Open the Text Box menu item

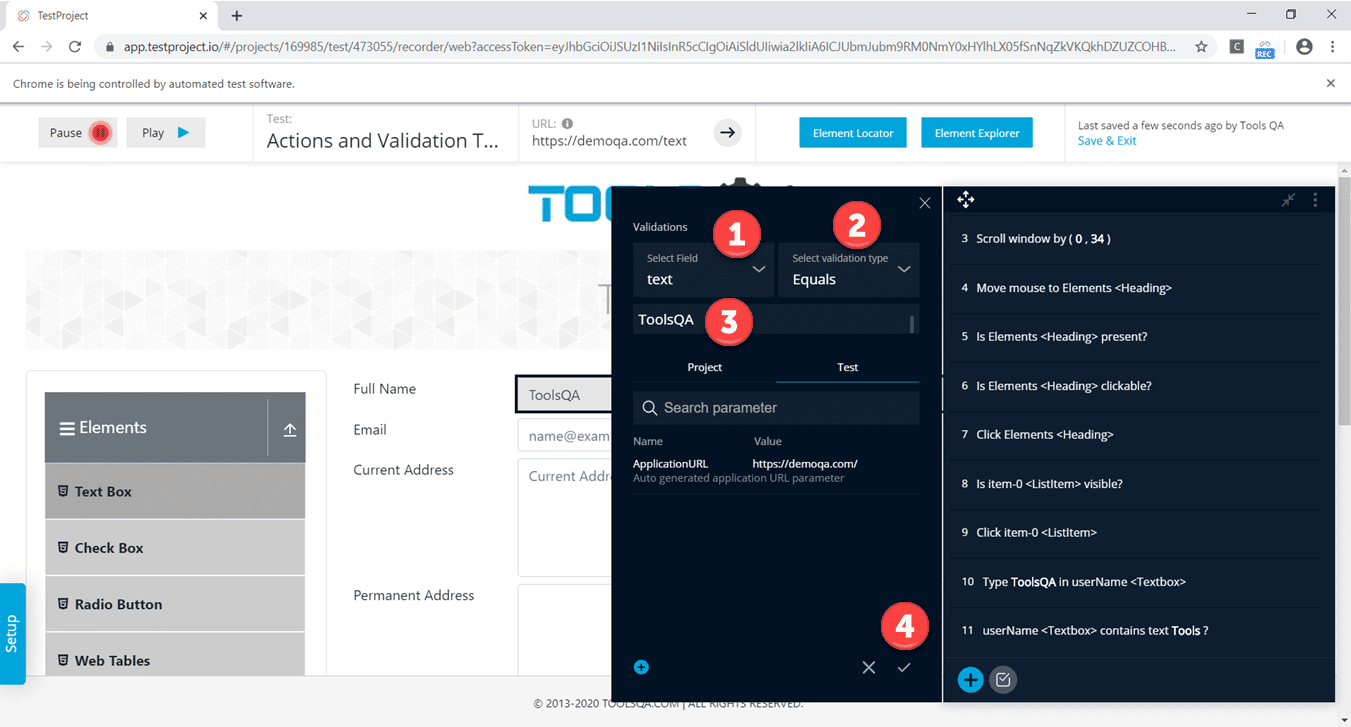point(175,491)
